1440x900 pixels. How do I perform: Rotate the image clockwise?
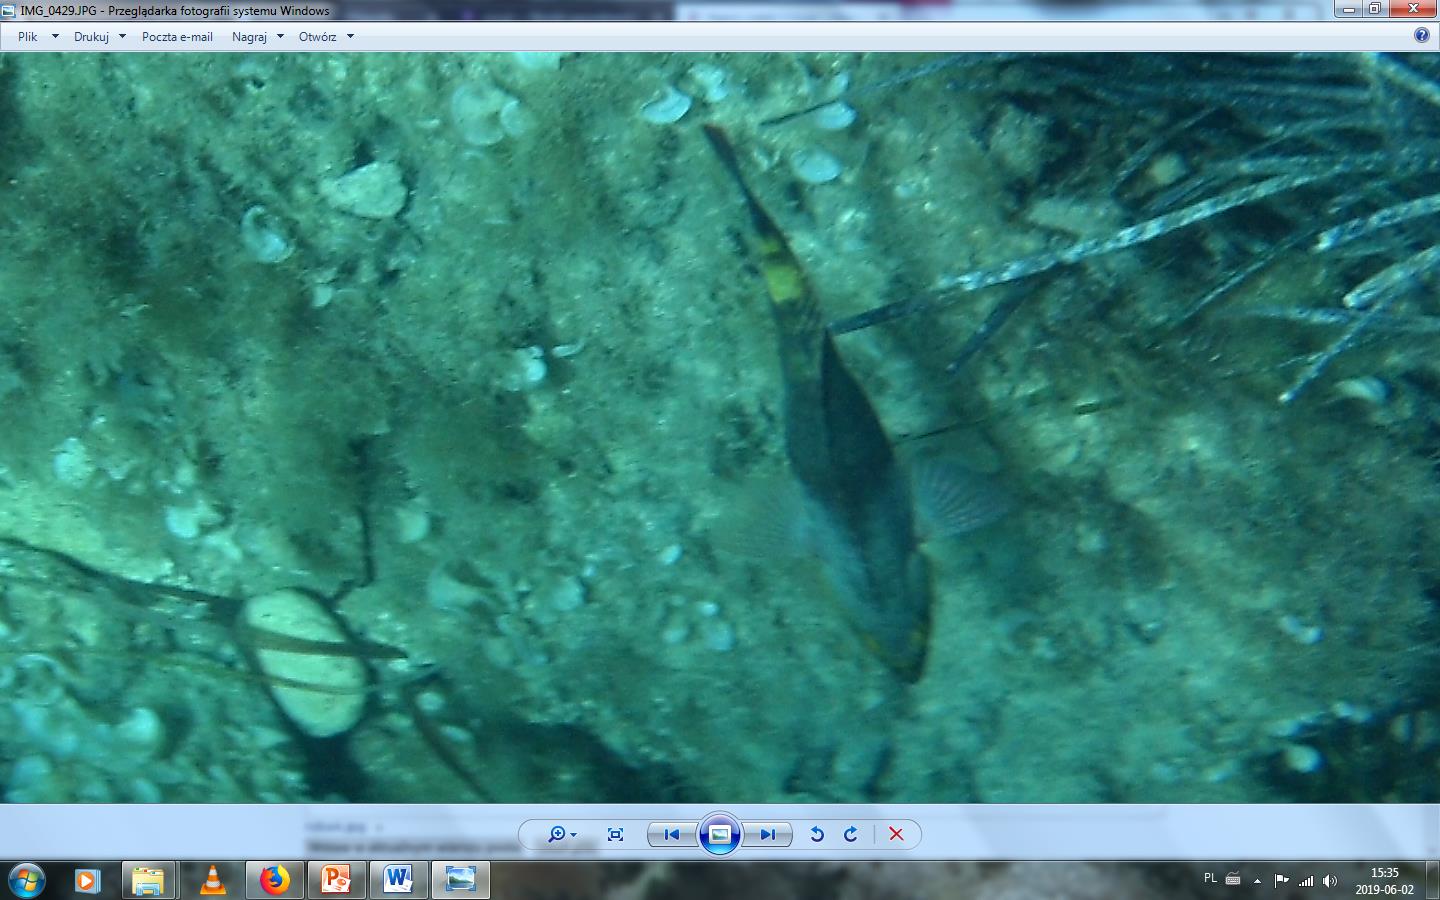pyautogui.click(x=851, y=834)
